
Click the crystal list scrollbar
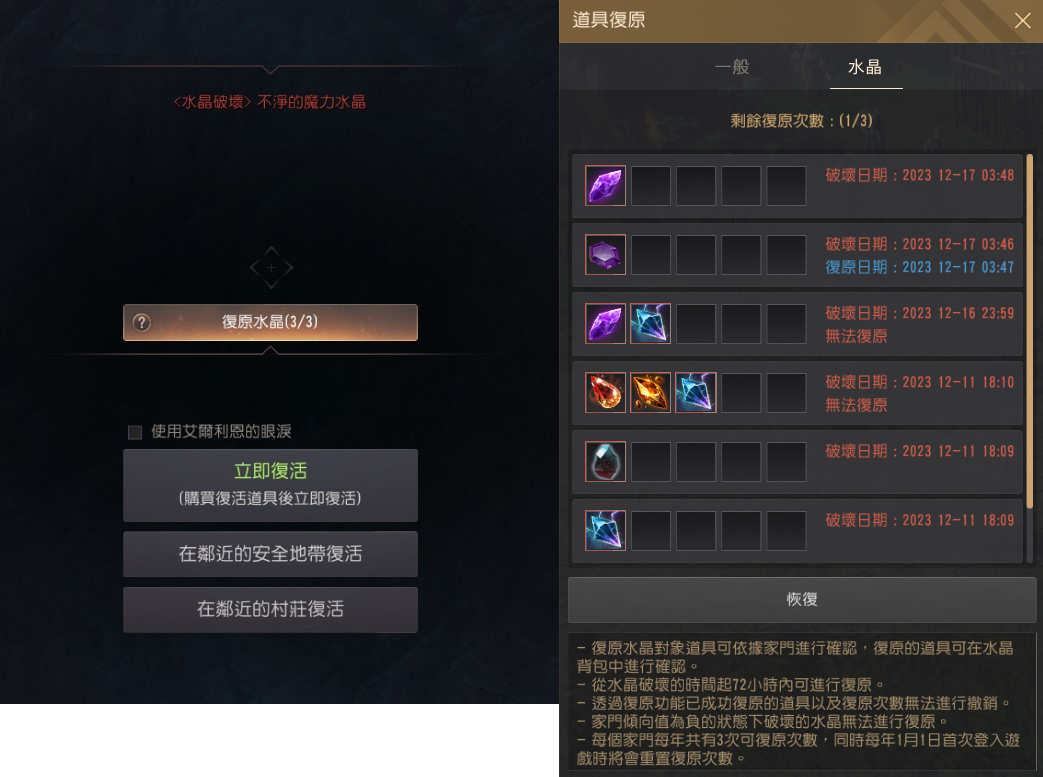tap(1030, 333)
